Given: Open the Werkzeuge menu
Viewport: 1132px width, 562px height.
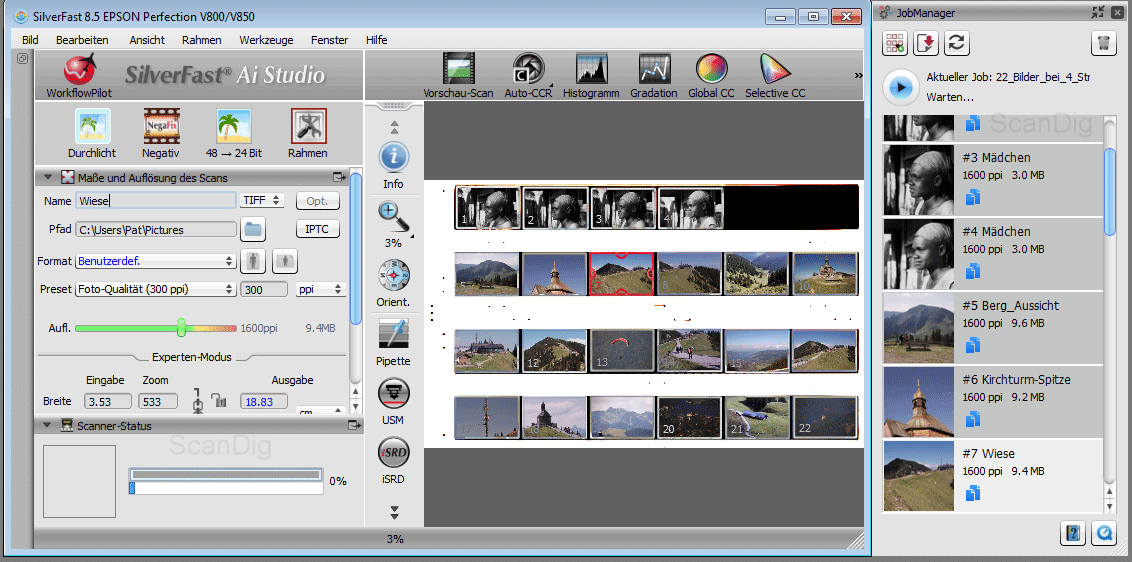Looking at the screenshot, I should (x=266, y=40).
